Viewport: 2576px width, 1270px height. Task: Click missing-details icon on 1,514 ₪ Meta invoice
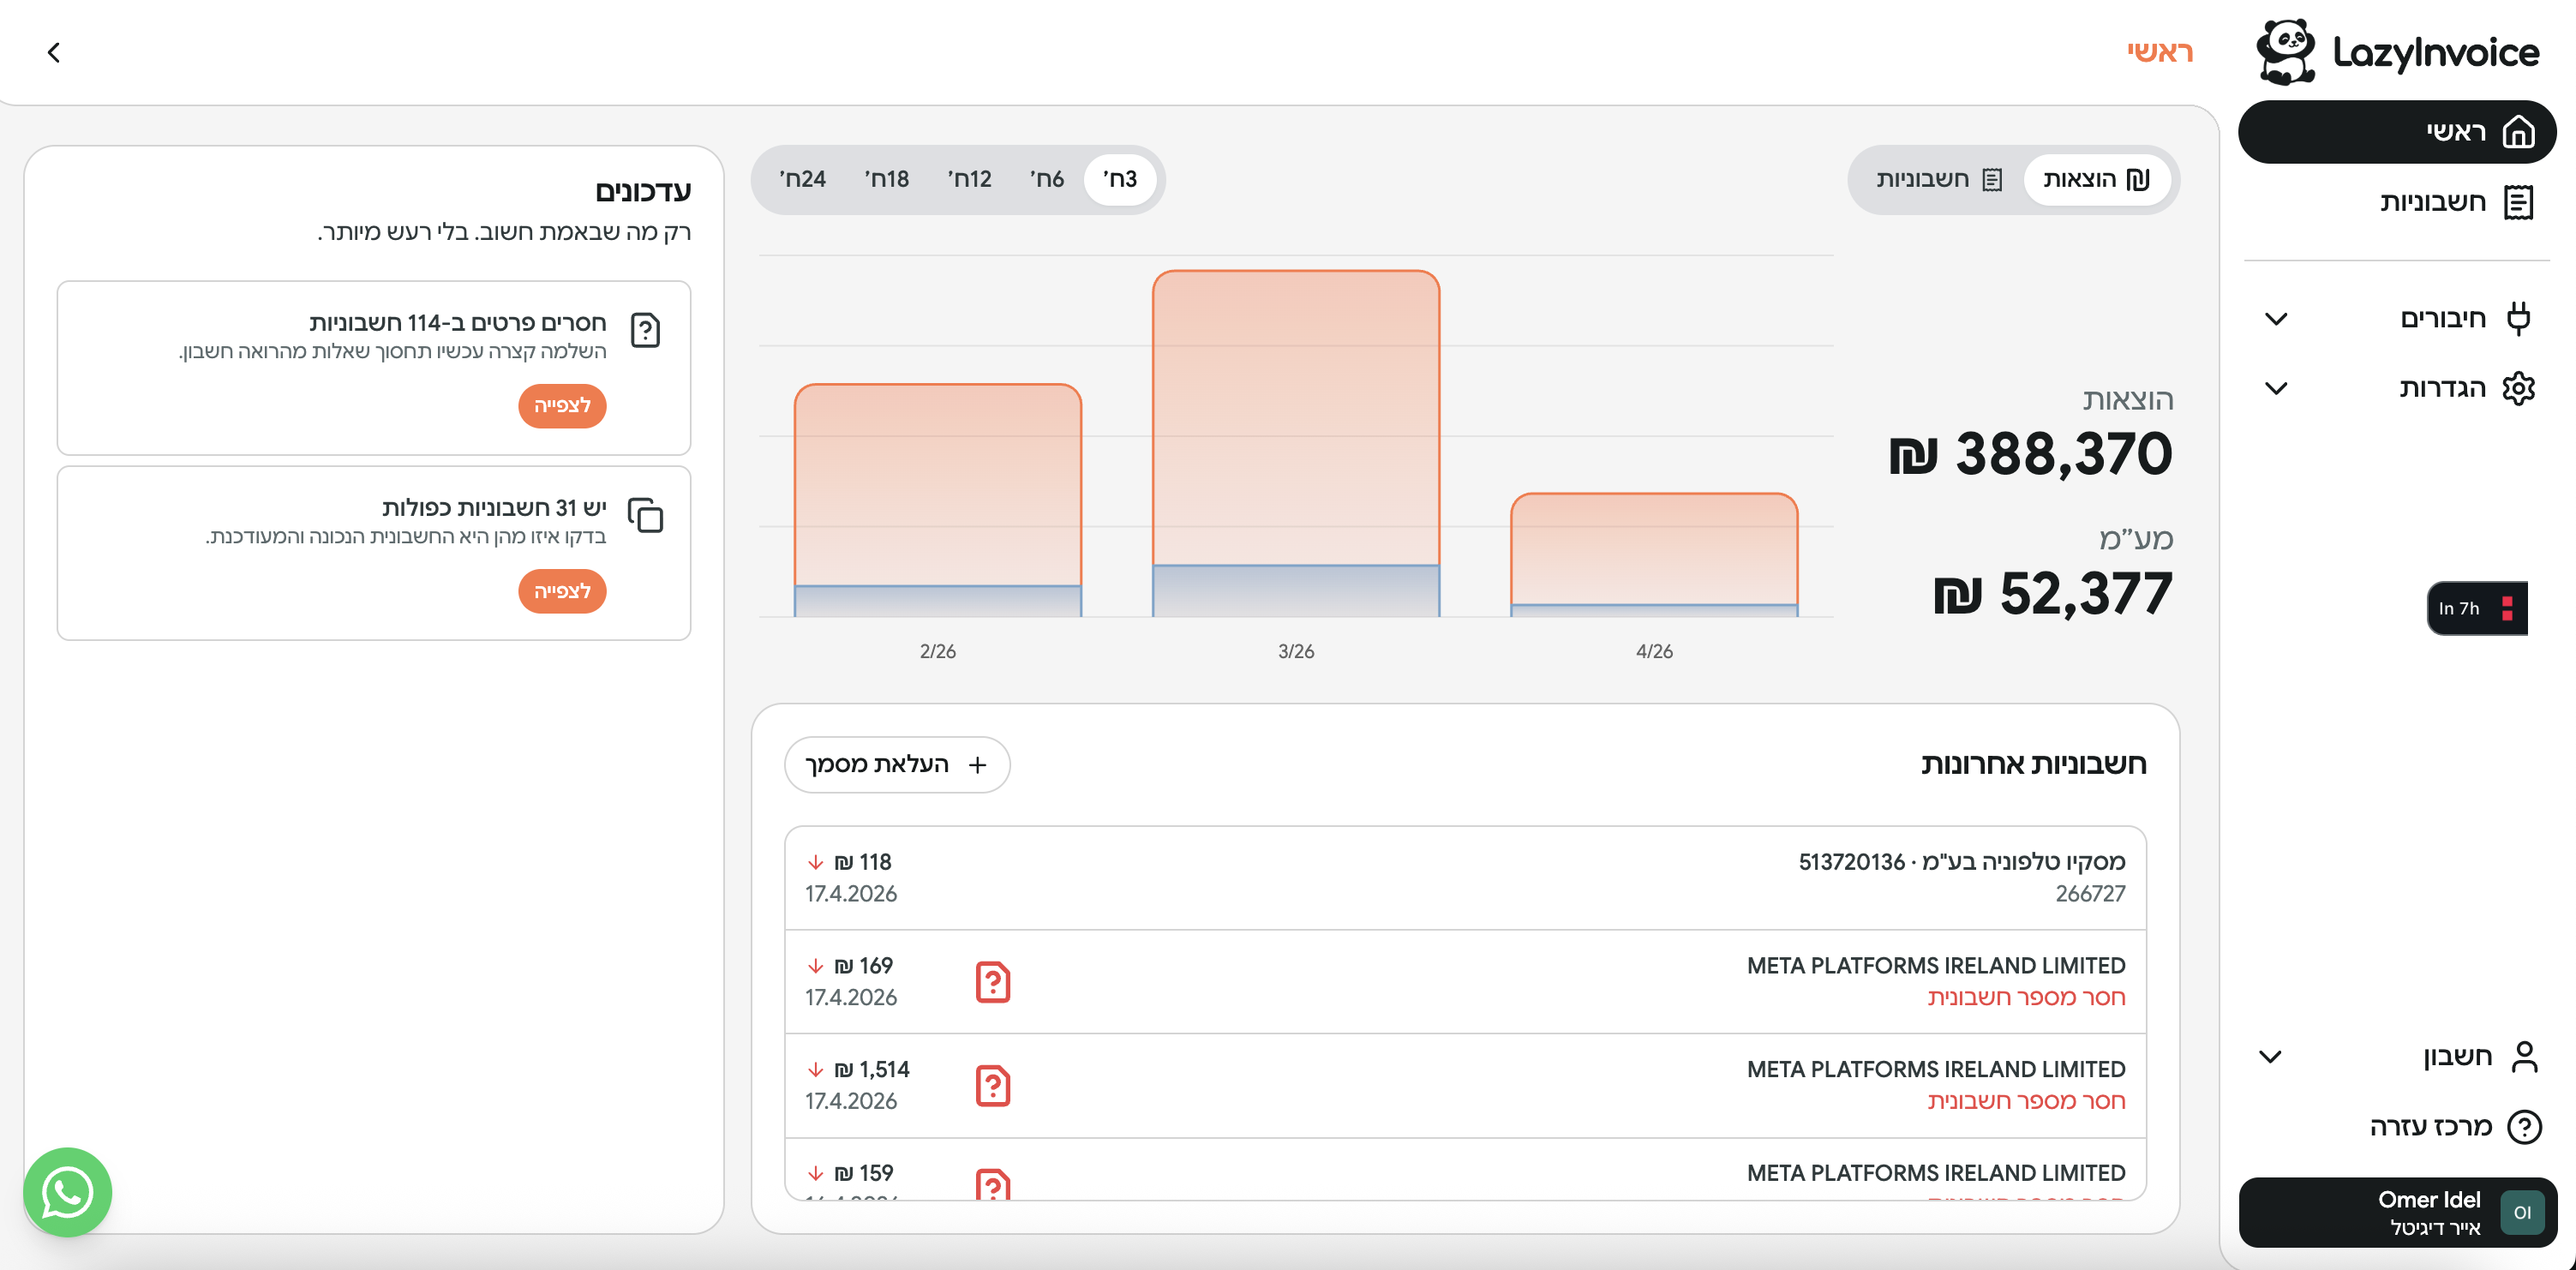(x=992, y=1085)
